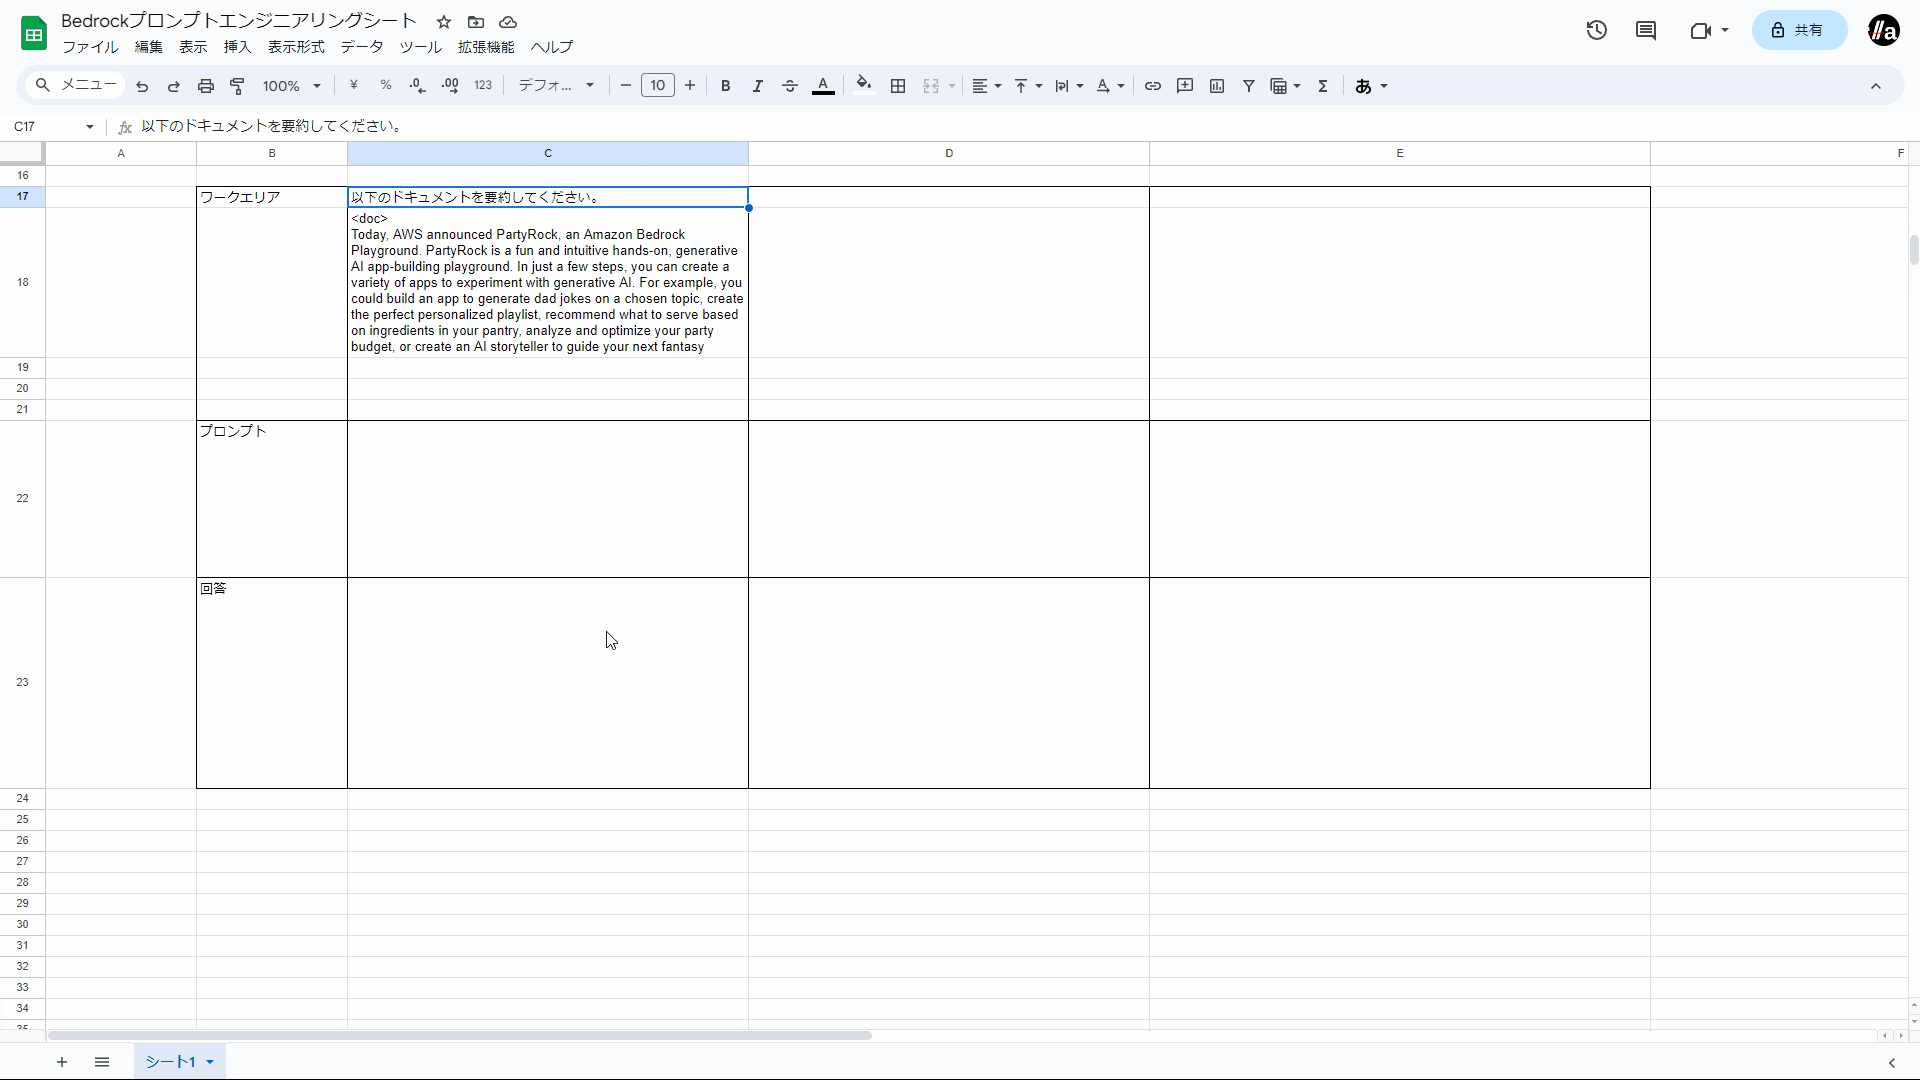Create a filter using funnel icon

[1249, 86]
